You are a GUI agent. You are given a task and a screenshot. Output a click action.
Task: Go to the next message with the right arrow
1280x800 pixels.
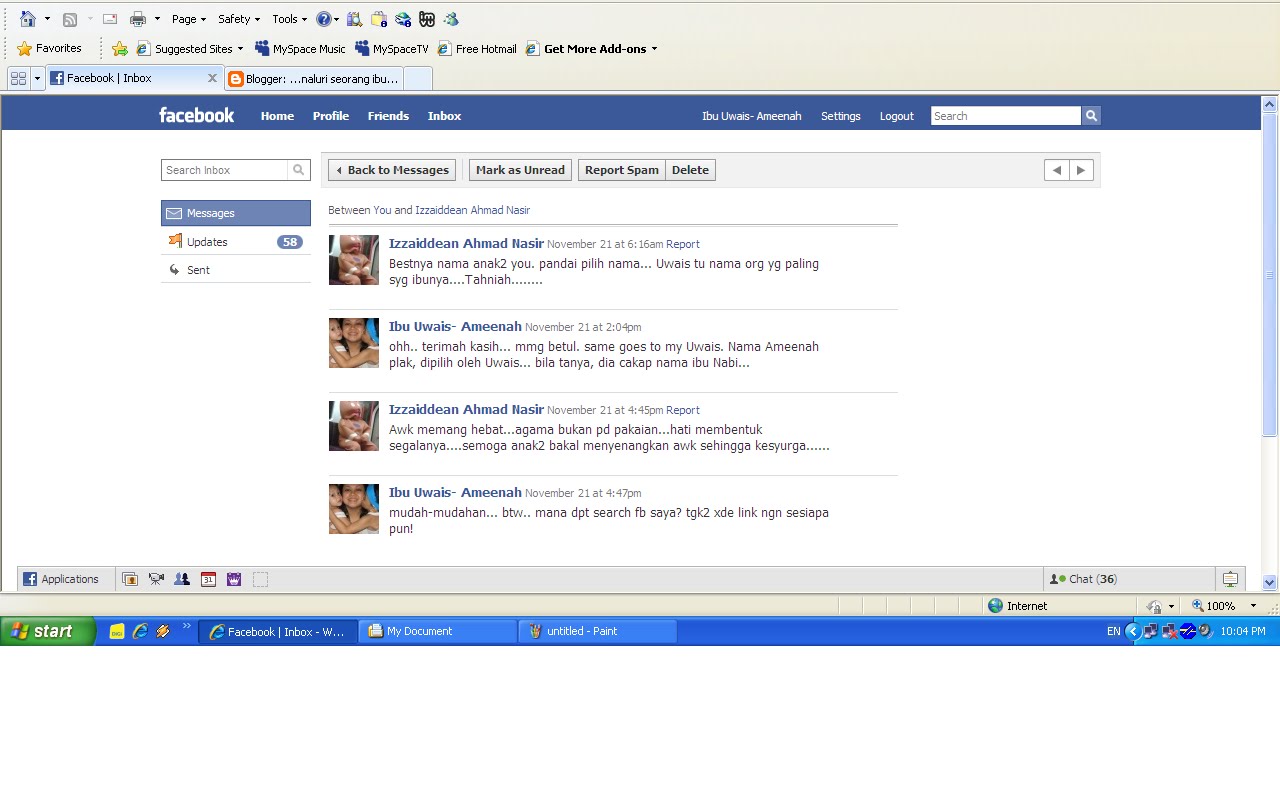coord(1081,170)
